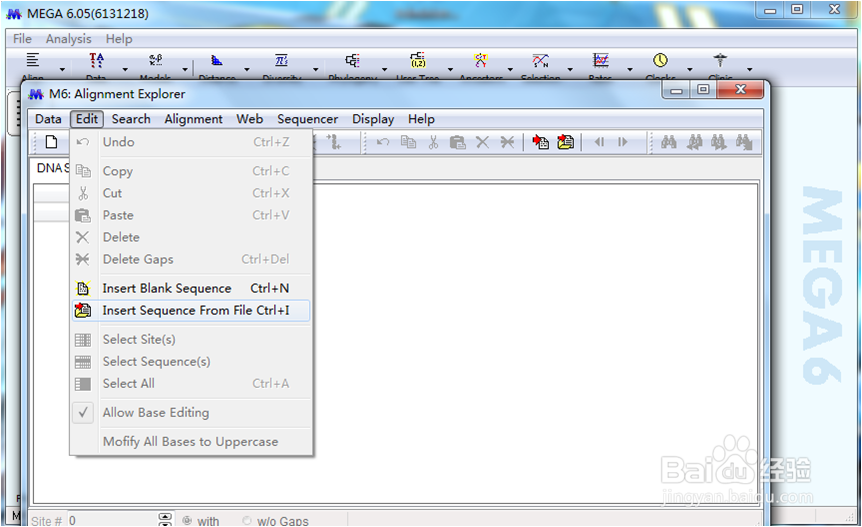
Task: Click the Models icon in MEGA toolbar
Action: coord(156,59)
